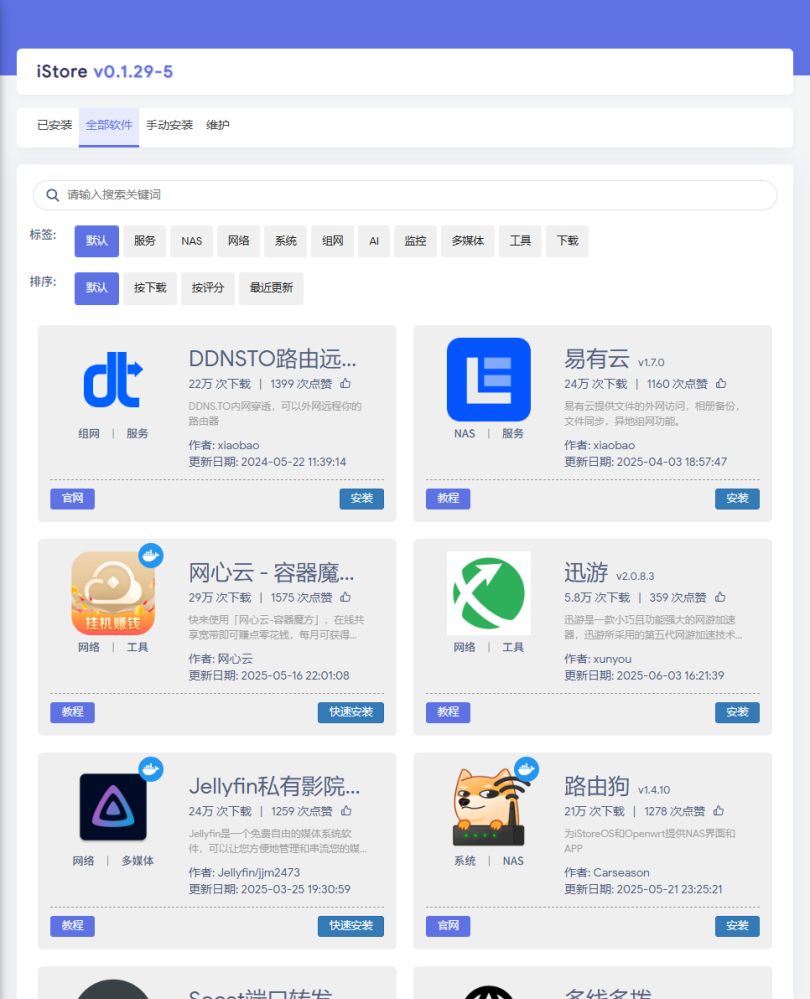This screenshot has width=810, height=999.
Task: Click the Jellyfin app icon
Action: (113, 806)
